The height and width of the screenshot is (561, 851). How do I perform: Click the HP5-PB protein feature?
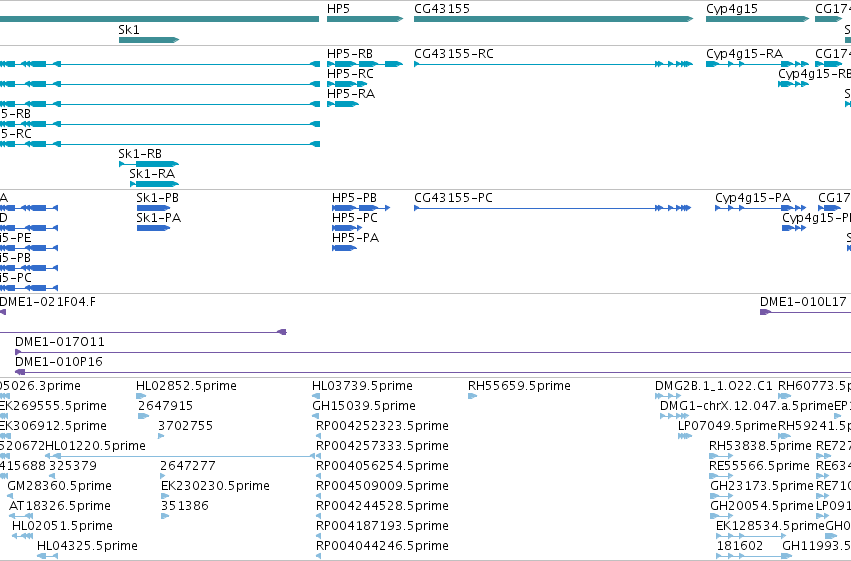361,208
